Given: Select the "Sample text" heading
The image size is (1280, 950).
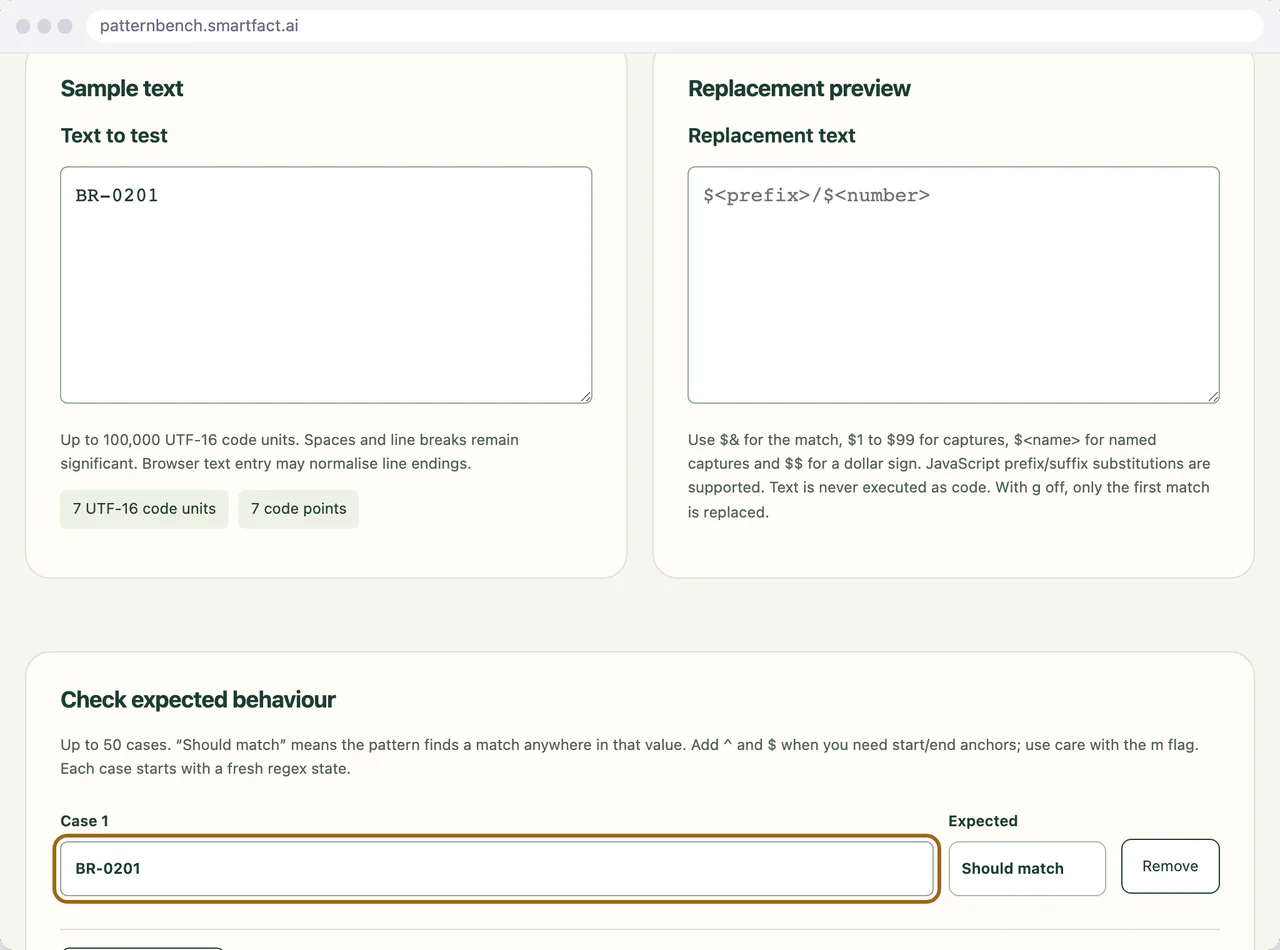Looking at the screenshot, I should click(122, 88).
